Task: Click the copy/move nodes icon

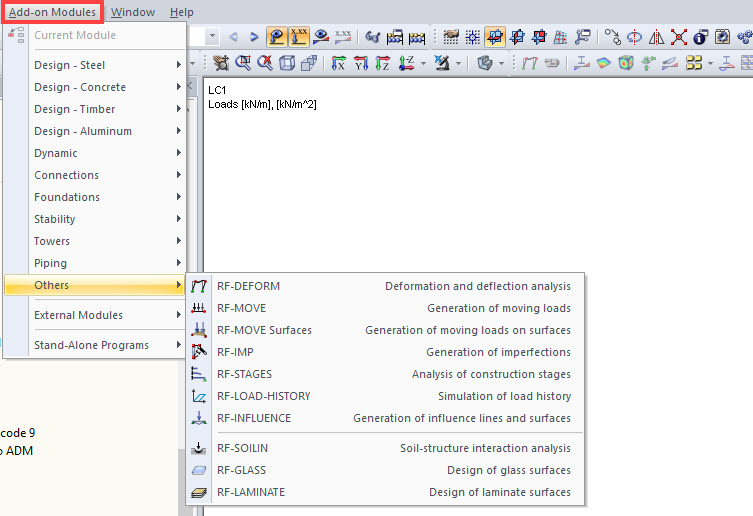Action: coord(612,37)
